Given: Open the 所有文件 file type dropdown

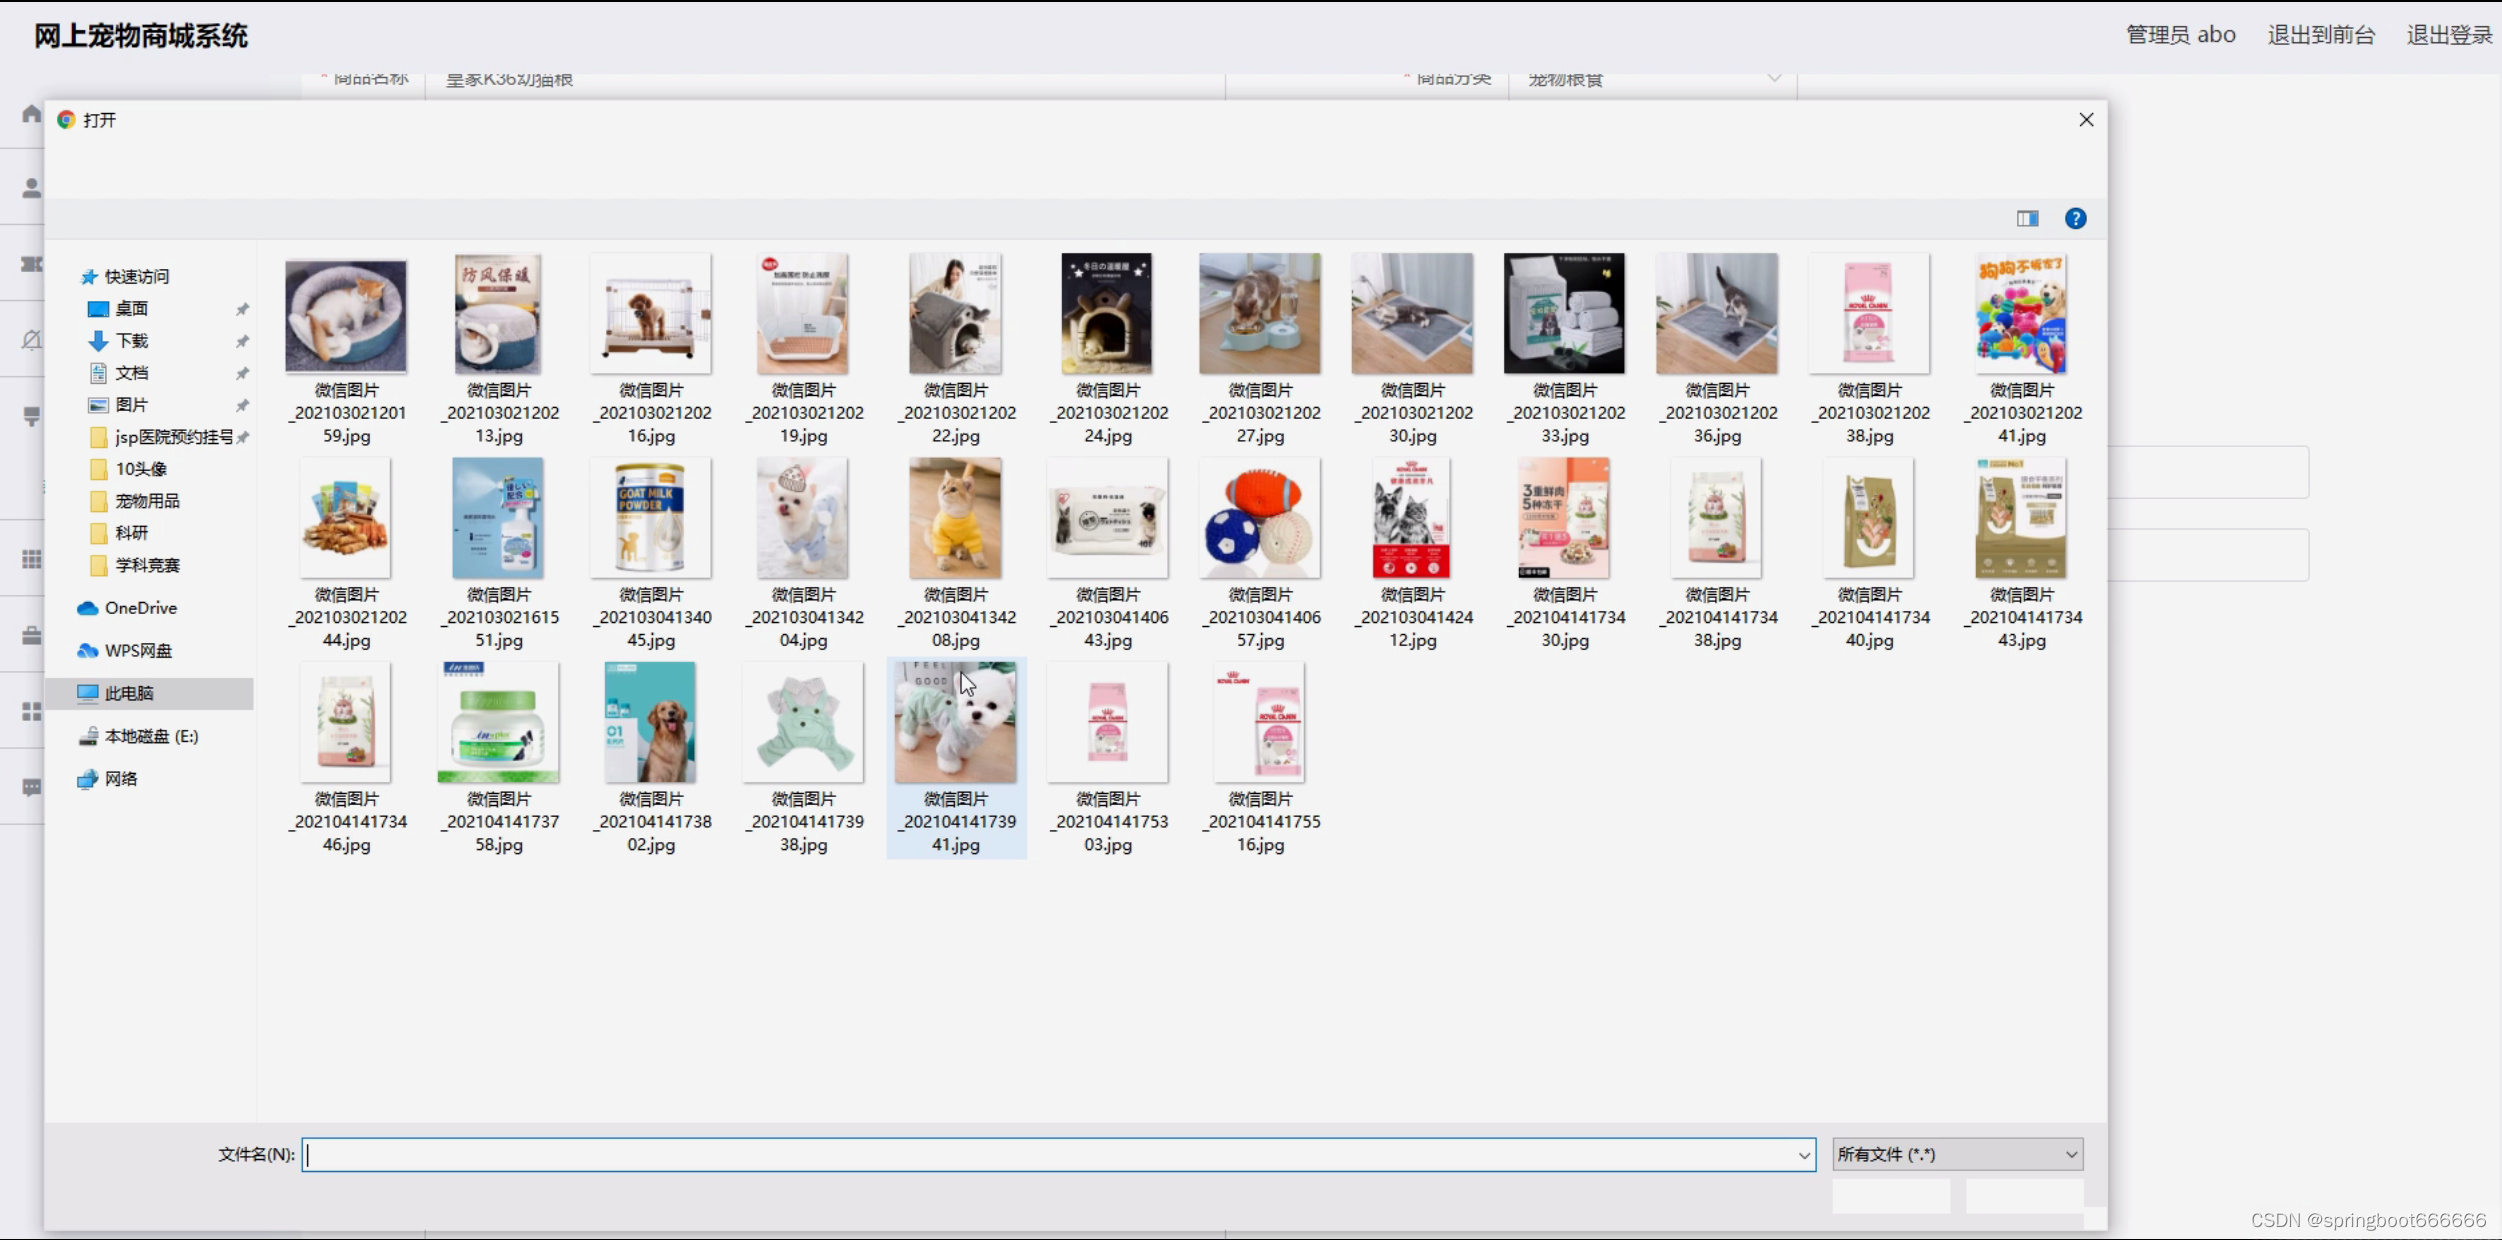Looking at the screenshot, I should (x=1957, y=1155).
